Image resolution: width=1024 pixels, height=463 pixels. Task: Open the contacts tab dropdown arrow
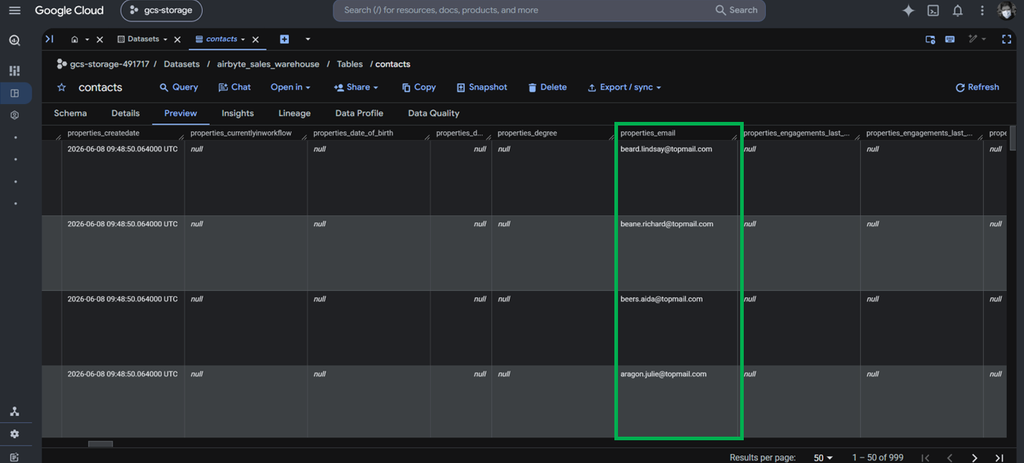(x=243, y=39)
